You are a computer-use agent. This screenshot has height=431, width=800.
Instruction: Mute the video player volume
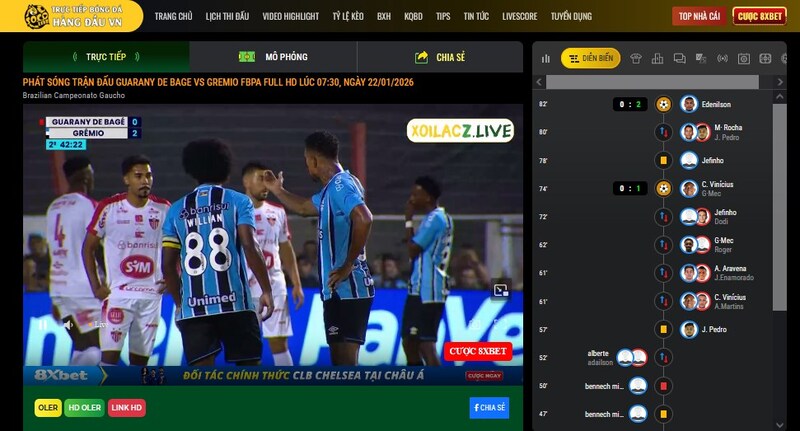68,325
